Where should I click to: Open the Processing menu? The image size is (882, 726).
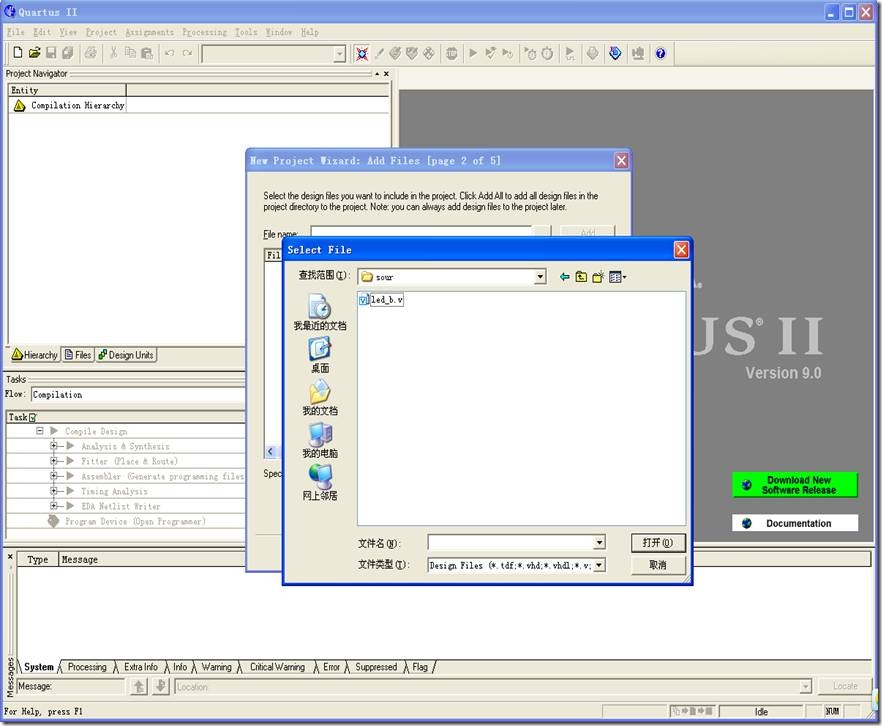click(204, 31)
